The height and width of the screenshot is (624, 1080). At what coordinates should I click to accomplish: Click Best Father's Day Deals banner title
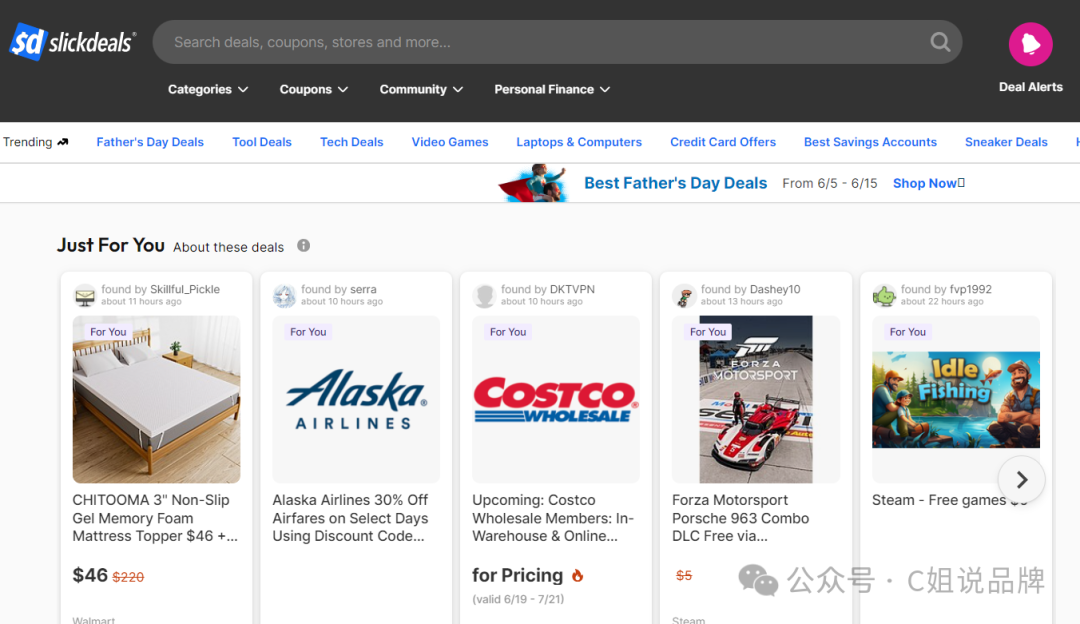676,183
